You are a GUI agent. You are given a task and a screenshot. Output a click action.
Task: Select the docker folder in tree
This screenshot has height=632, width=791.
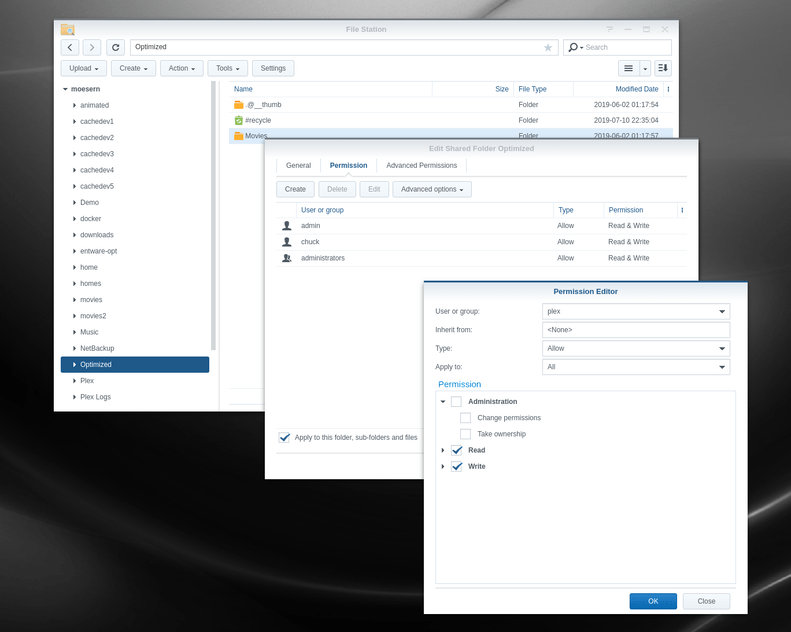[90, 218]
